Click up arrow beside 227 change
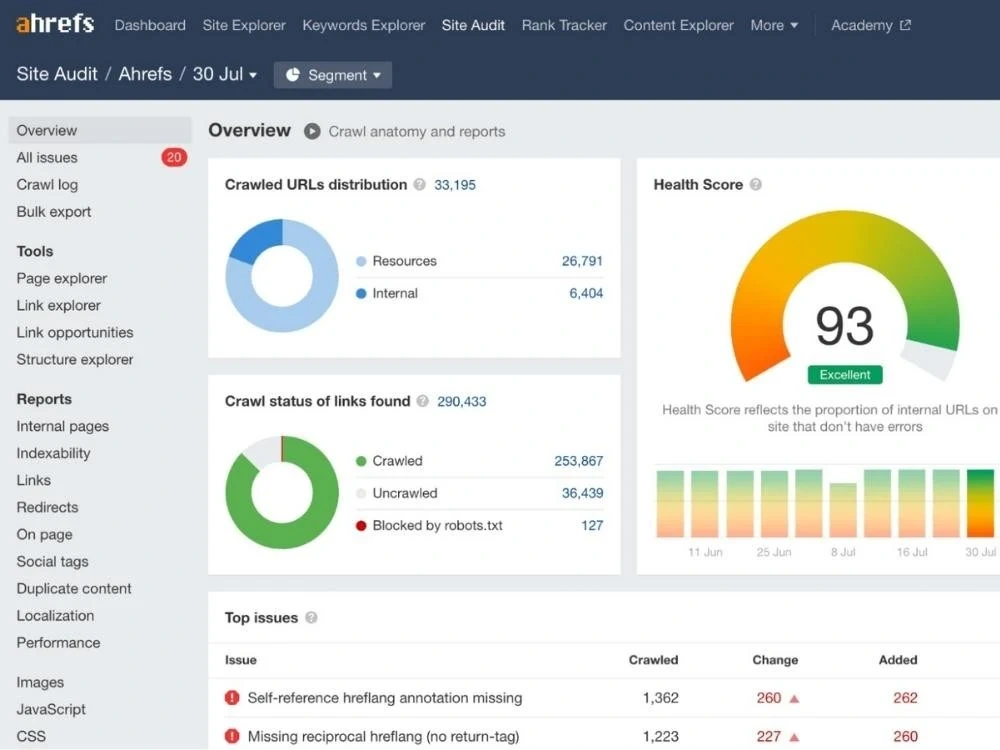 click(x=795, y=737)
